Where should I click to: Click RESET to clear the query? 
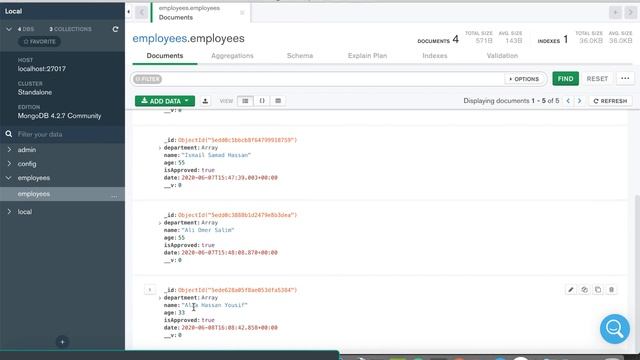coord(597,78)
